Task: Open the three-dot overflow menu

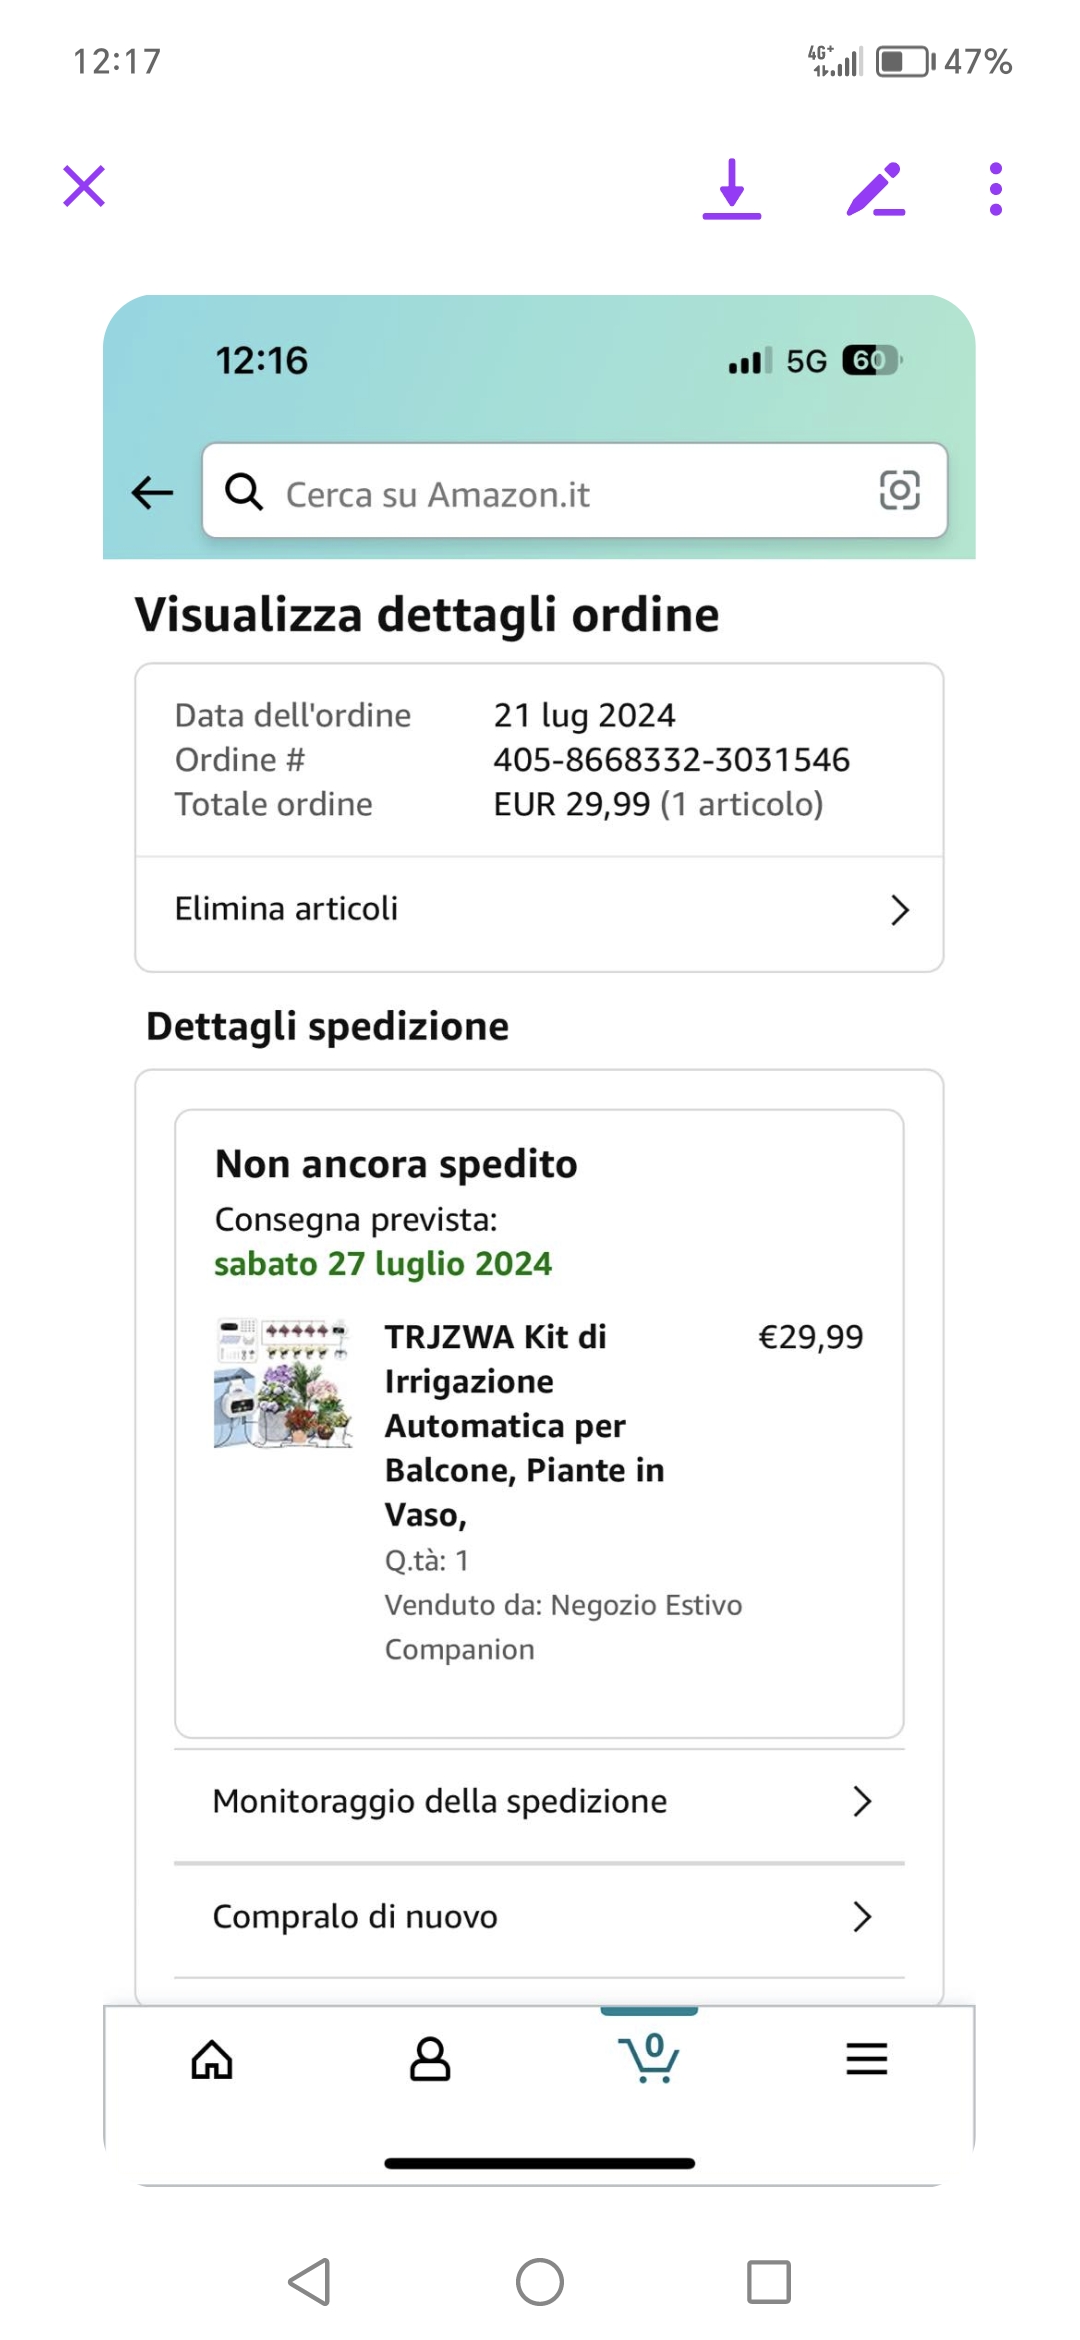Action: 995,188
